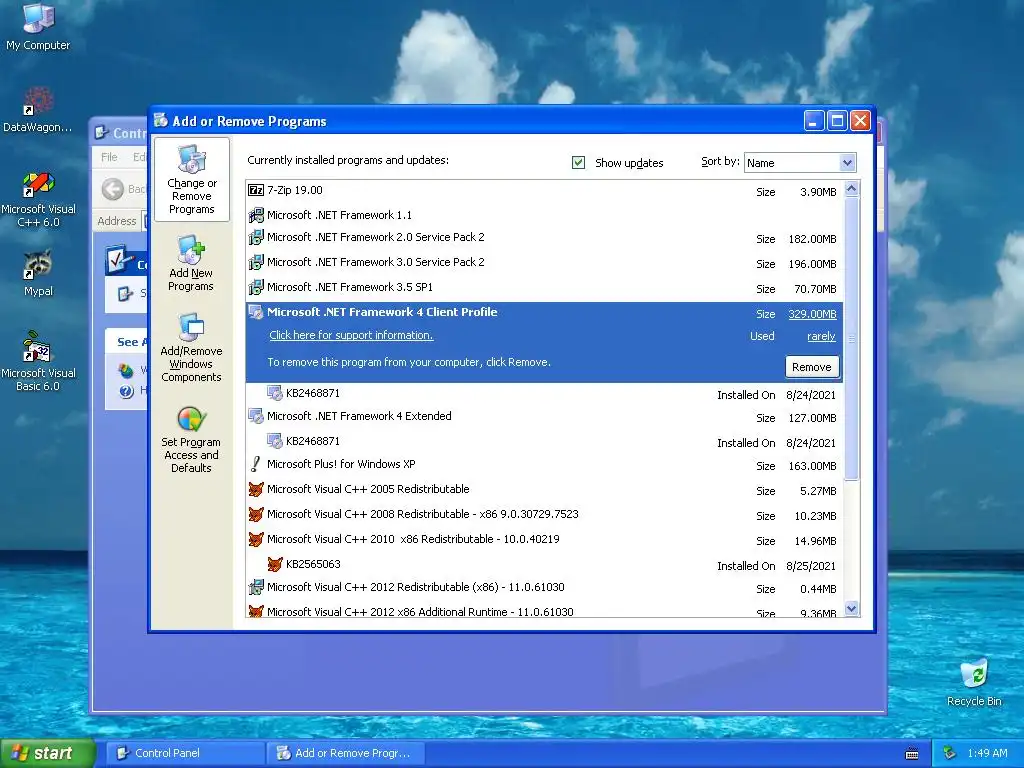Click the .NET Framework 4 Extended icon

(x=256, y=416)
